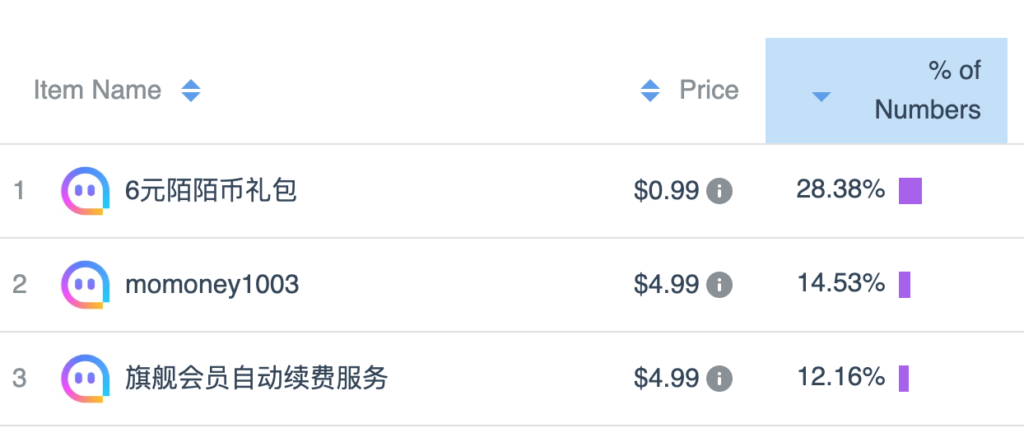Viewport: 1024px width, 428px height.
Task: Open price info icon for $0.99 item
Action: point(720,191)
